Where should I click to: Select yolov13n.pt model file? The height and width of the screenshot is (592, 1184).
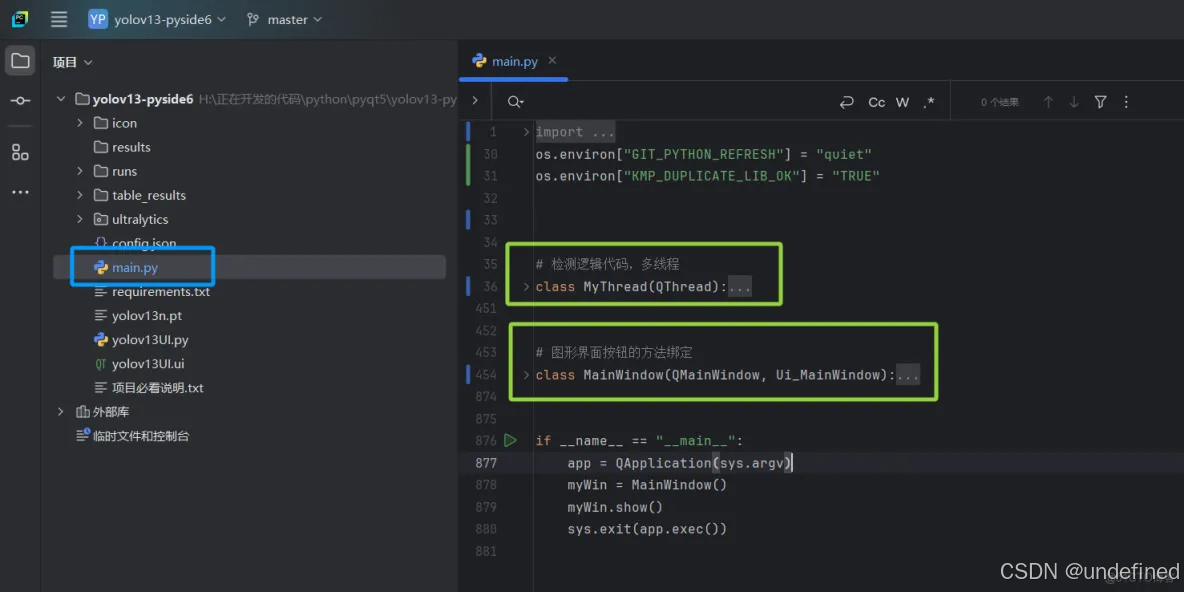click(x=146, y=316)
